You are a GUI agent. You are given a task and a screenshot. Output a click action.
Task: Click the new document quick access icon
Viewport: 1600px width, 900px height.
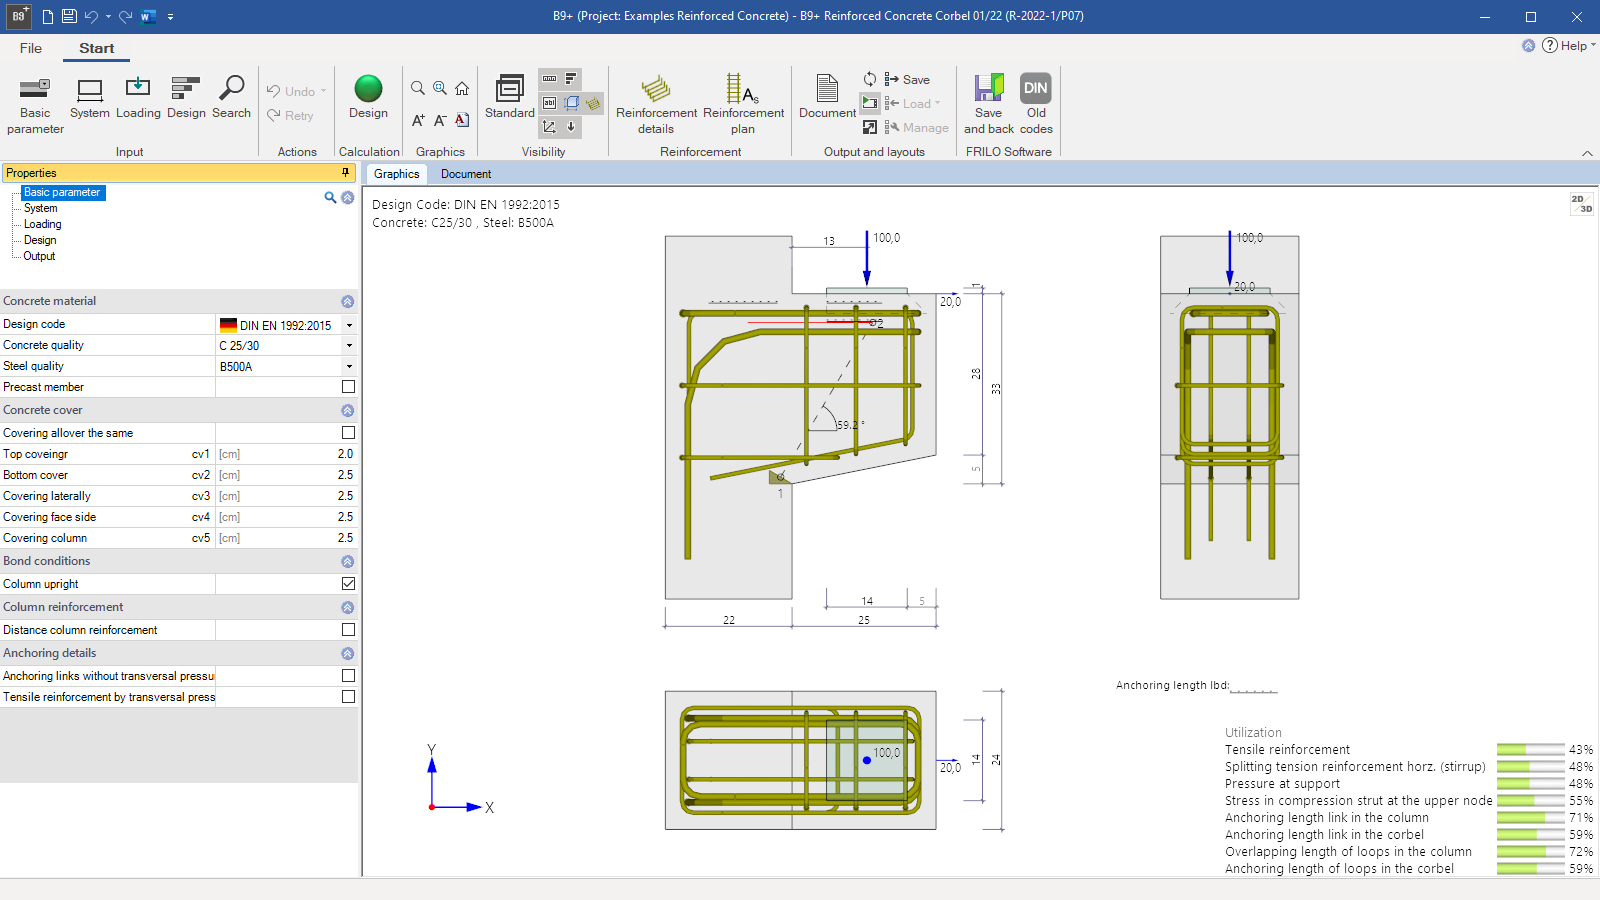click(x=47, y=16)
